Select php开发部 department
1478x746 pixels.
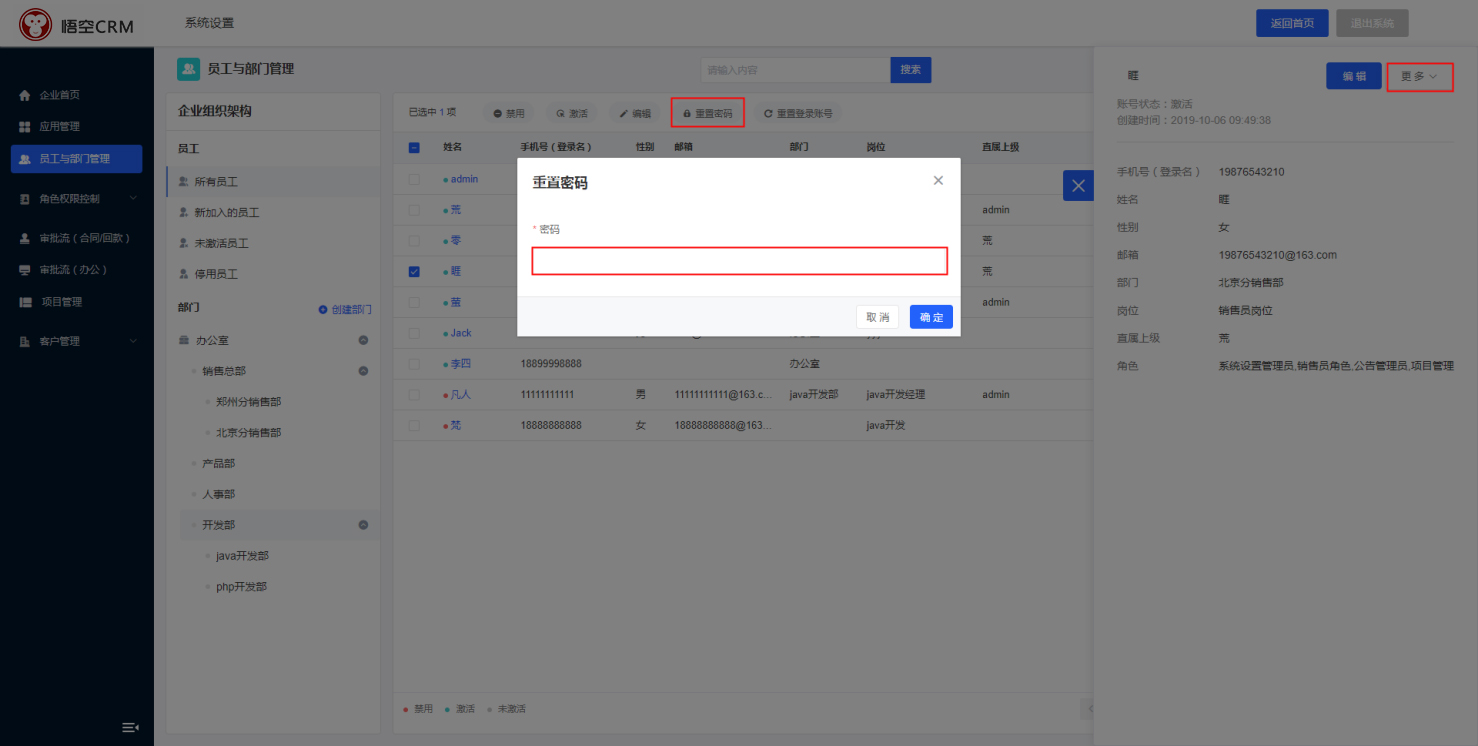pyautogui.click(x=241, y=587)
